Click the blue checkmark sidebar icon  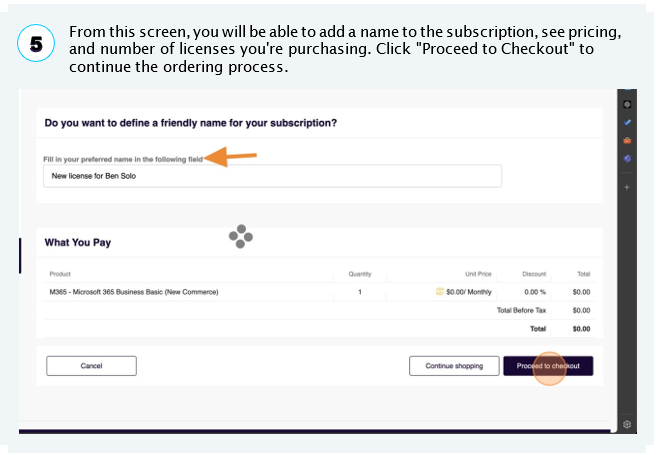(x=627, y=122)
